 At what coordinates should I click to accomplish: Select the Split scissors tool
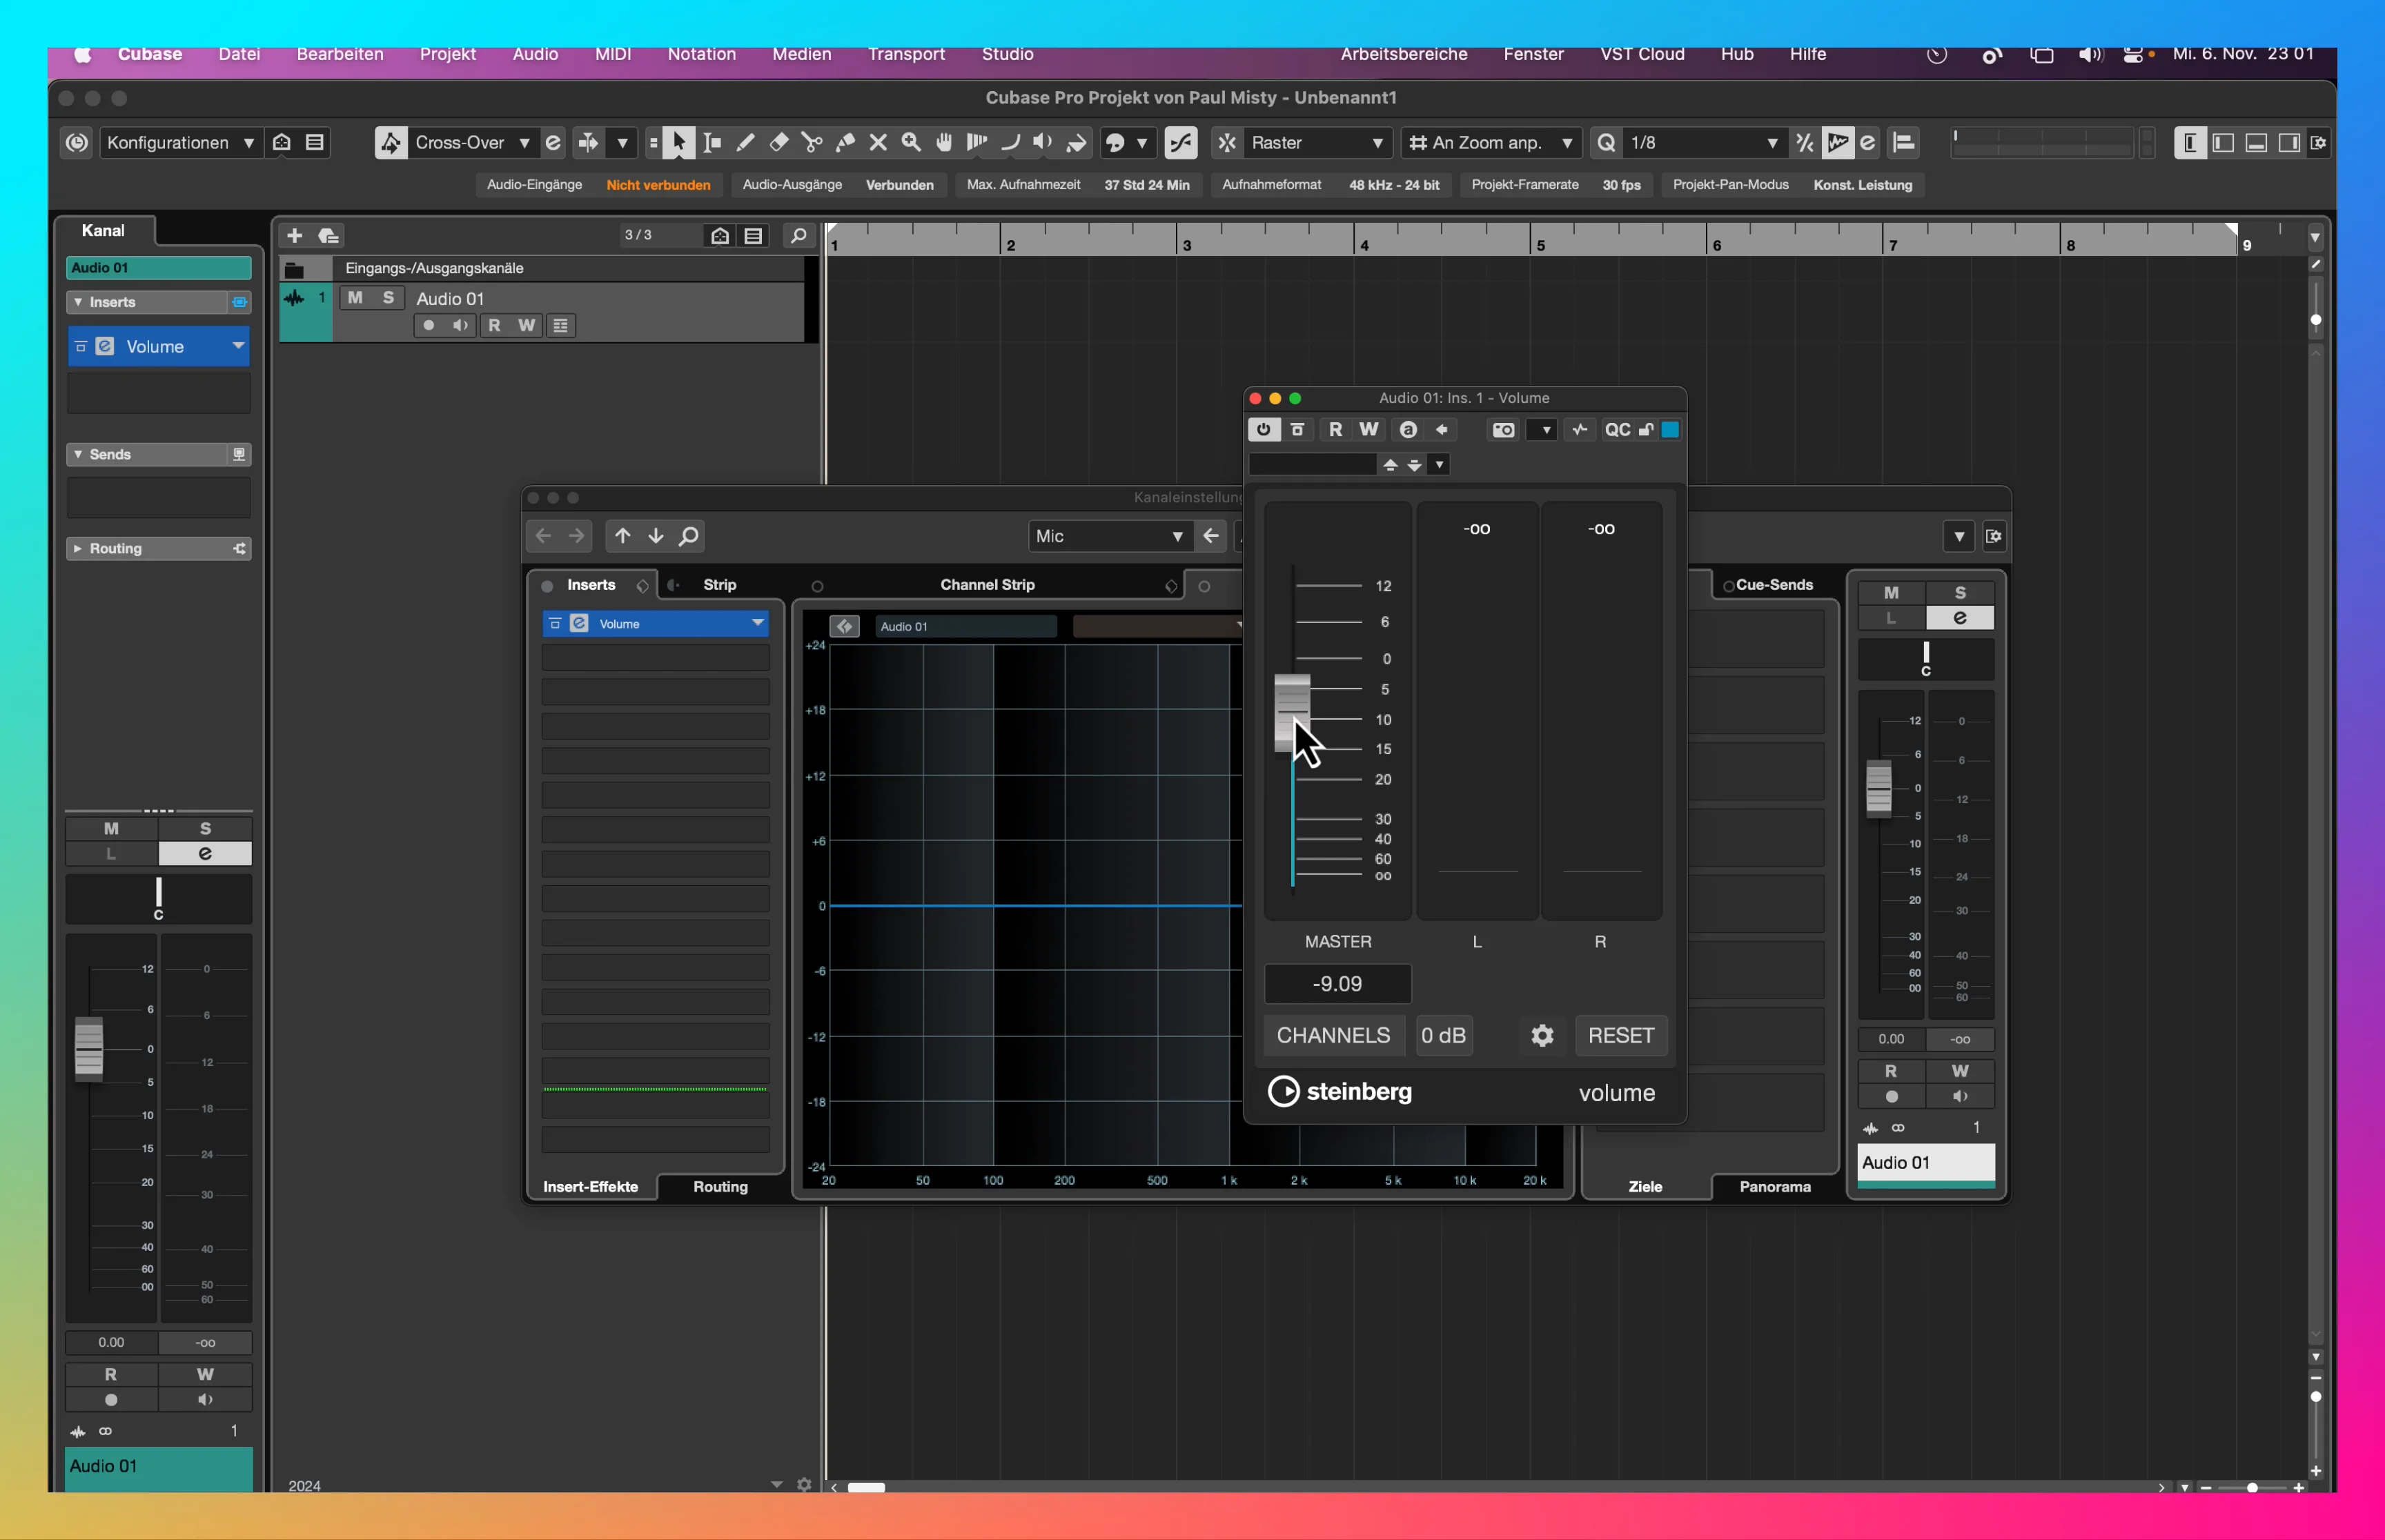pyautogui.click(x=811, y=143)
